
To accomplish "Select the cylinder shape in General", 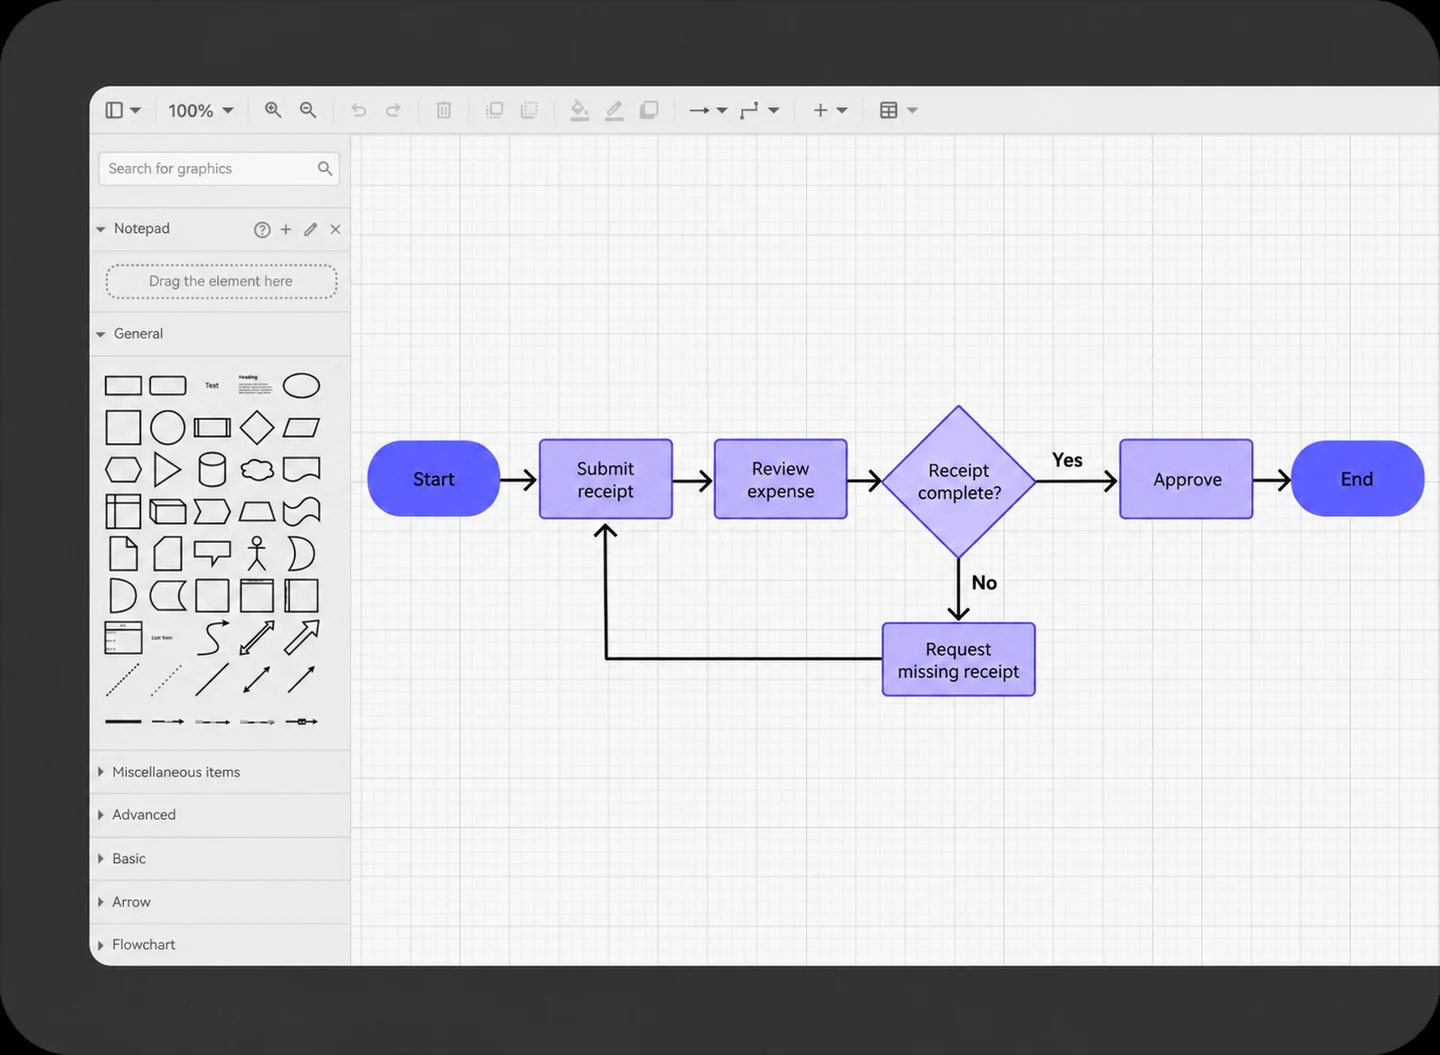I will click(212, 469).
